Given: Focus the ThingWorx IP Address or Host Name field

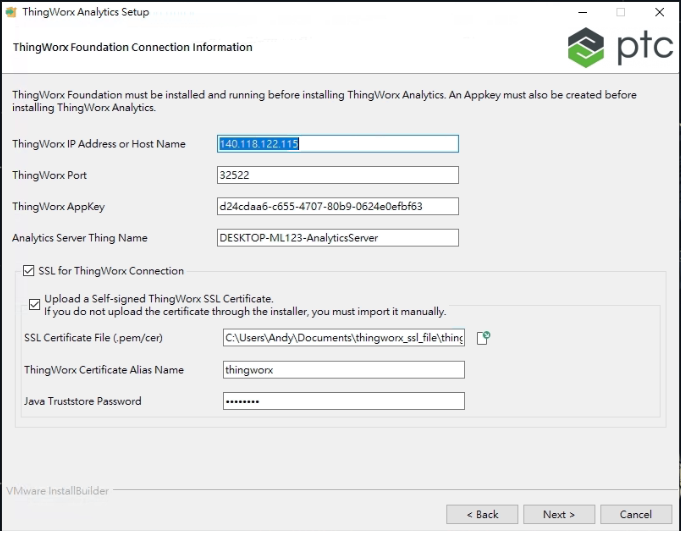Looking at the screenshot, I should 337,143.
